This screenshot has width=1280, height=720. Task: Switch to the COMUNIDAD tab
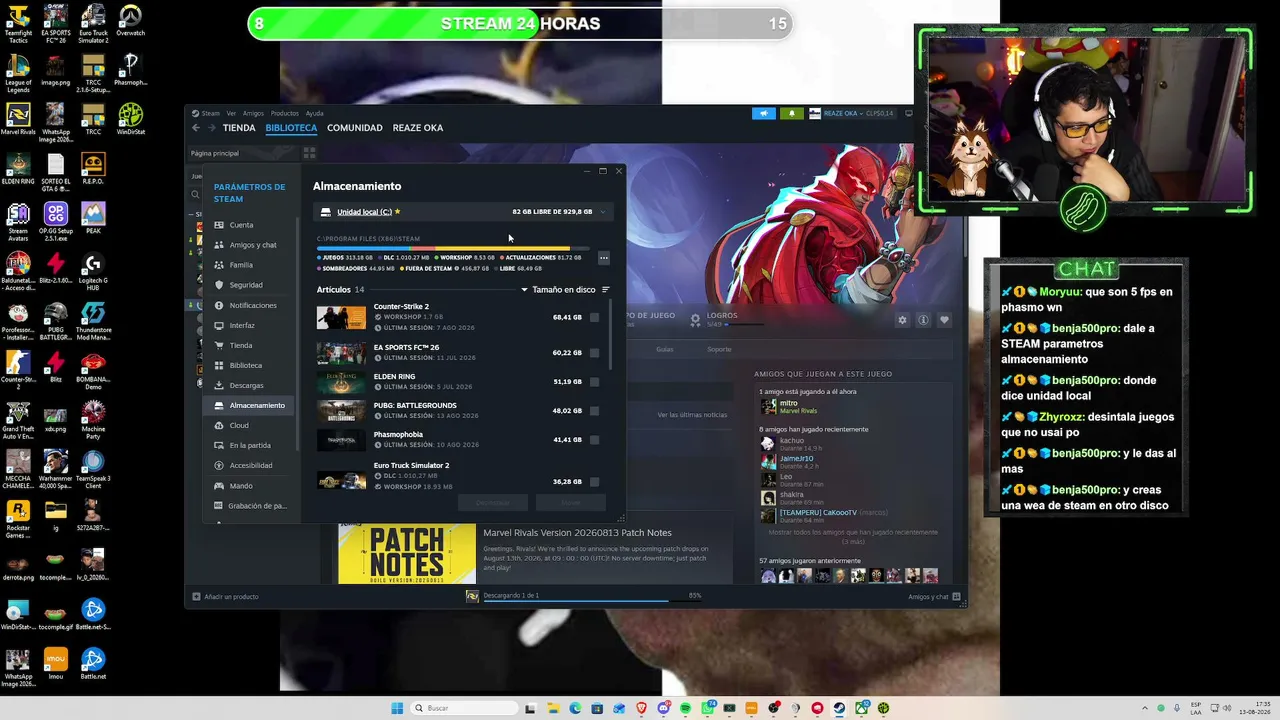[355, 128]
